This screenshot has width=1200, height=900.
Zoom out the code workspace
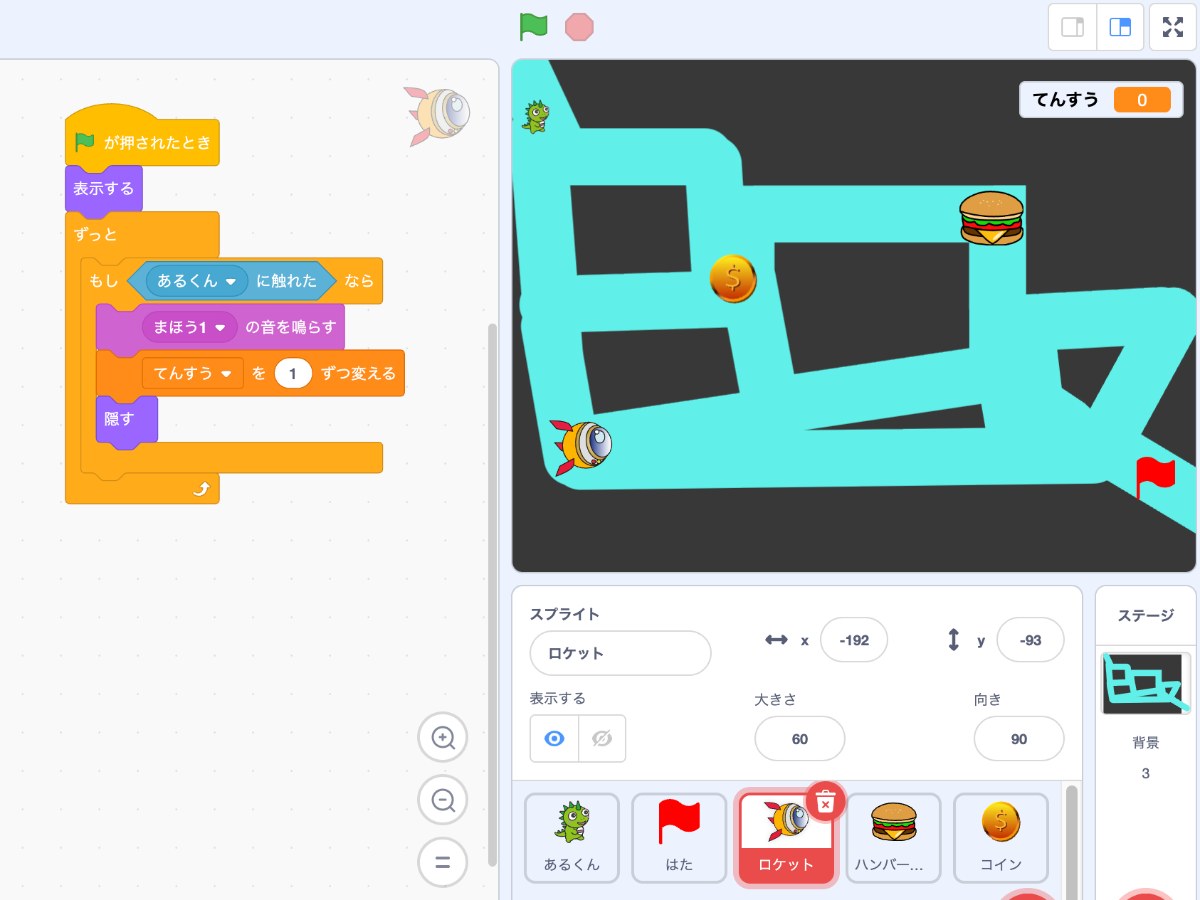pyautogui.click(x=443, y=800)
